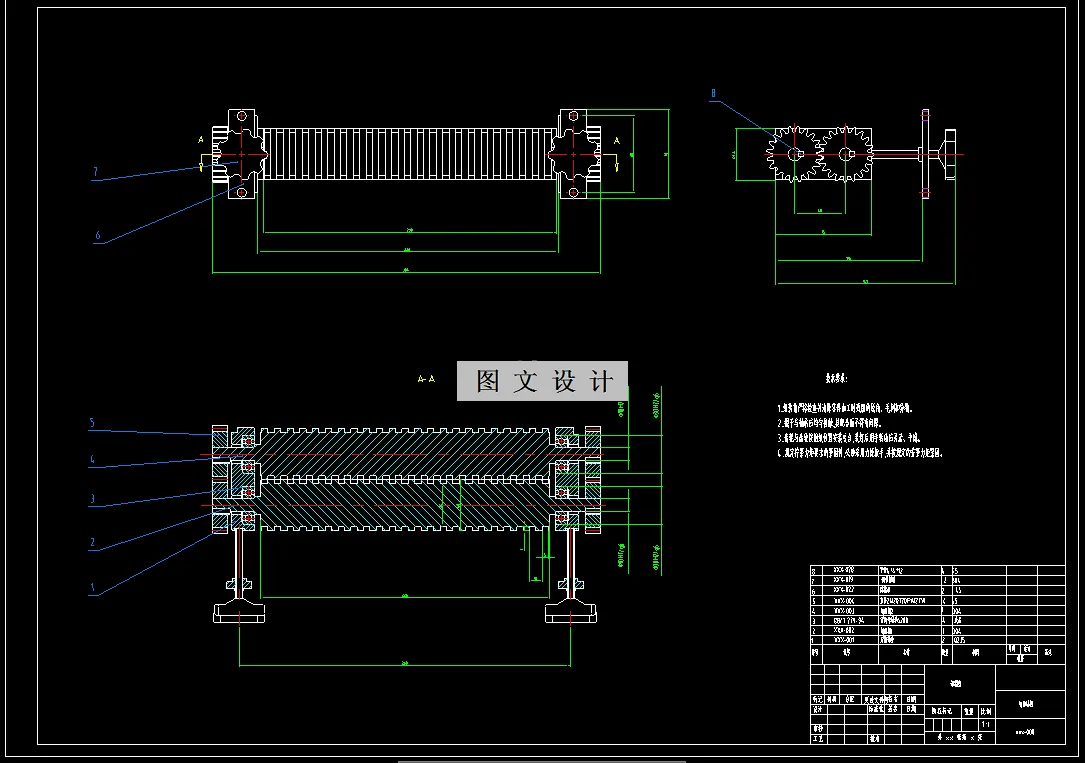The height and width of the screenshot is (763, 1085).
Task: Click the 工艺 cell in title block
Action: (818, 739)
